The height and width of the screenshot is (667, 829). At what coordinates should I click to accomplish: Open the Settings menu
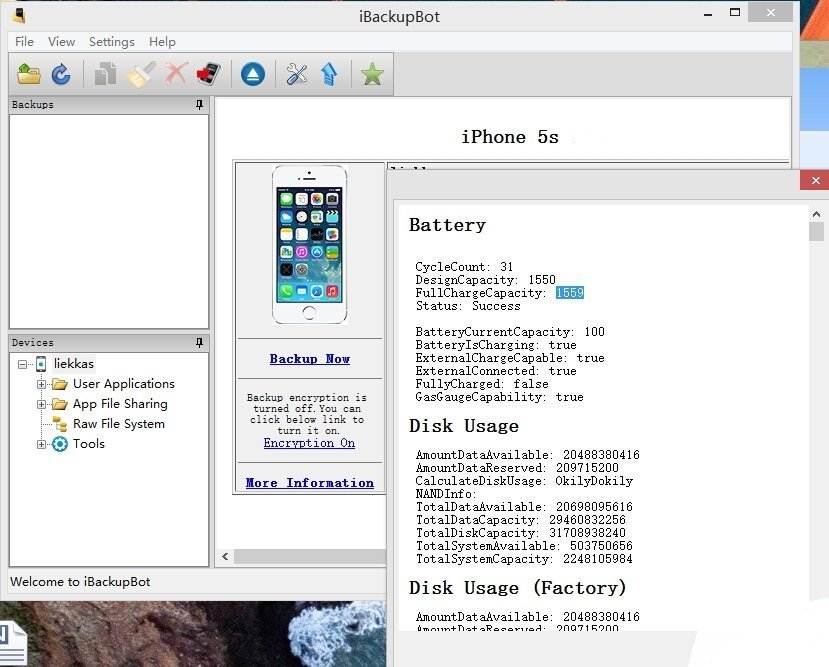pos(111,42)
